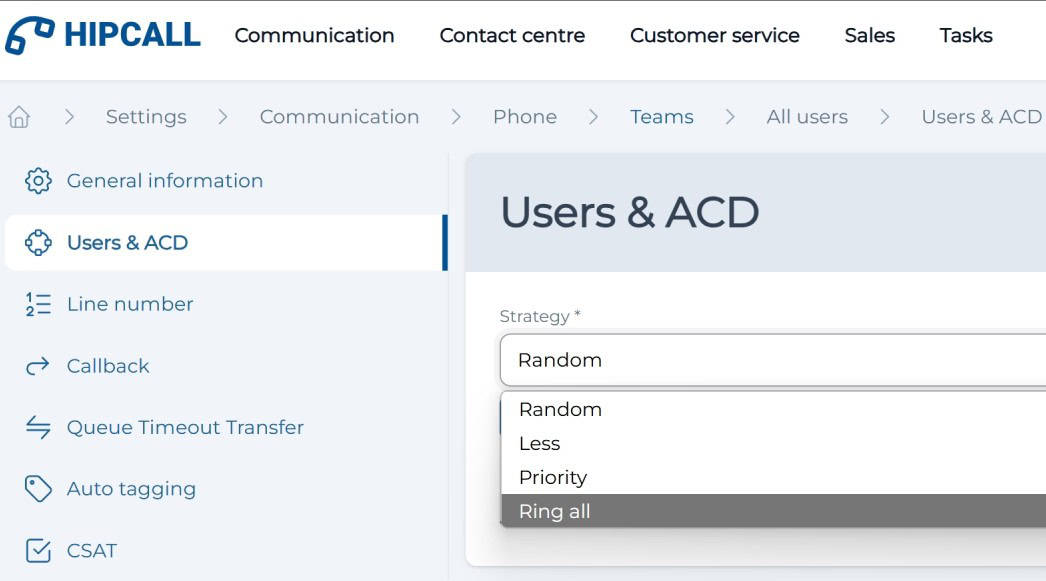Screen dimensions: 1046x581
Task: Click the CSAT checkbox icon
Action: [x=38, y=551]
